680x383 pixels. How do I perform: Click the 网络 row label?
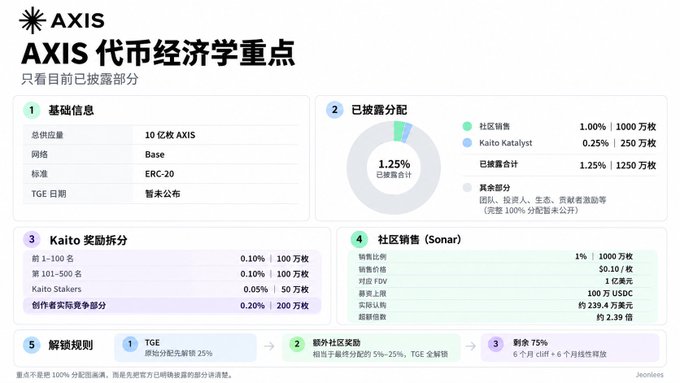coord(39,154)
